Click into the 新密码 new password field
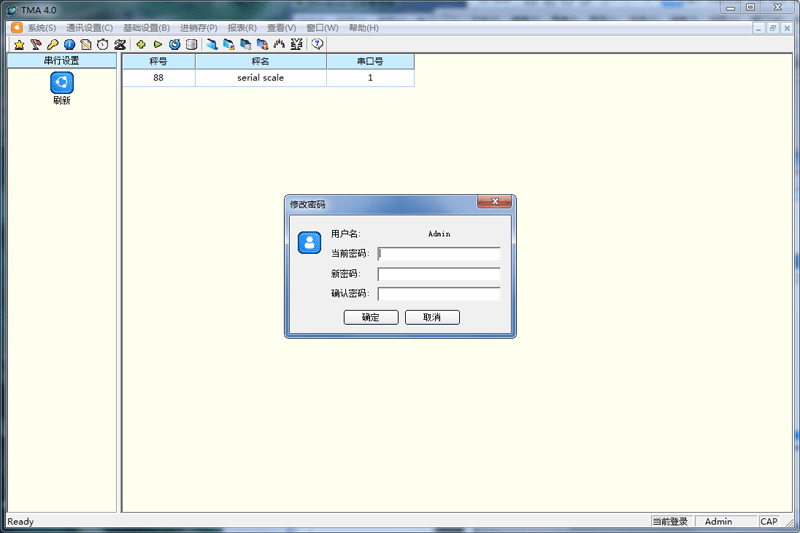Screen dimensions: 800x533 [439, 274]
